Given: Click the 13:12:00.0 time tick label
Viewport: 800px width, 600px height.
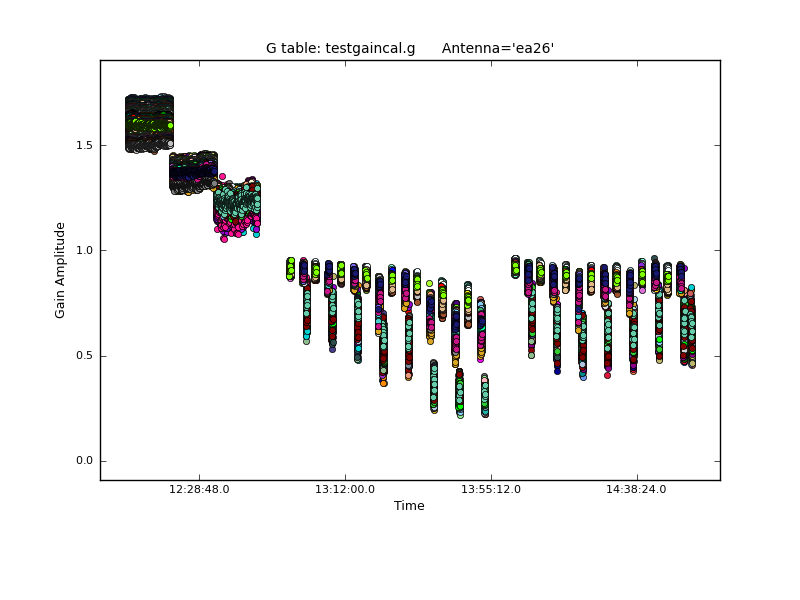Looking at the screenshot, I should (345, 490).
